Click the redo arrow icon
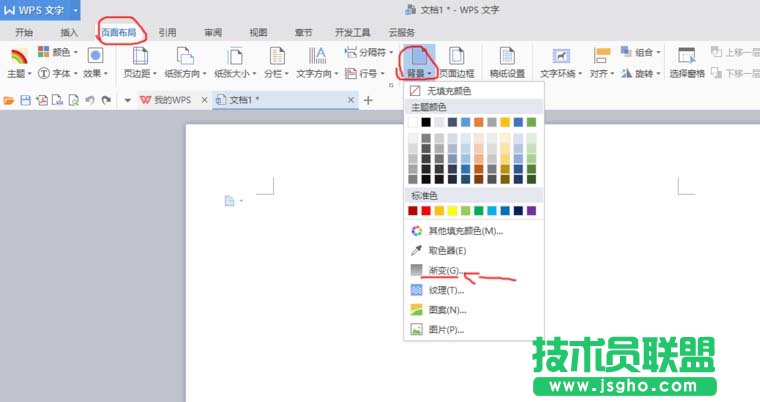The width and height of the screenshot is (760, 402). pyautogui.click(x=106, y=100)
